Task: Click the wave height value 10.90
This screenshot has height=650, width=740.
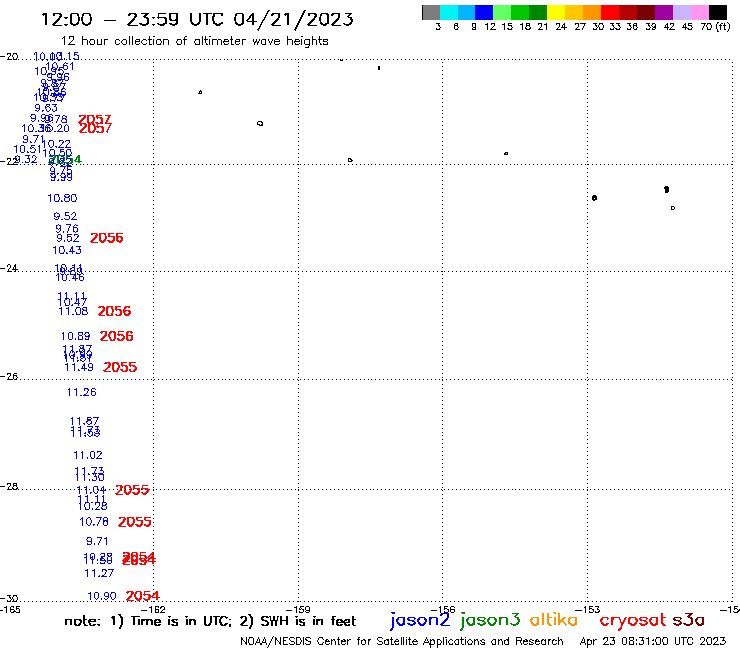Action: coord(102,596)
